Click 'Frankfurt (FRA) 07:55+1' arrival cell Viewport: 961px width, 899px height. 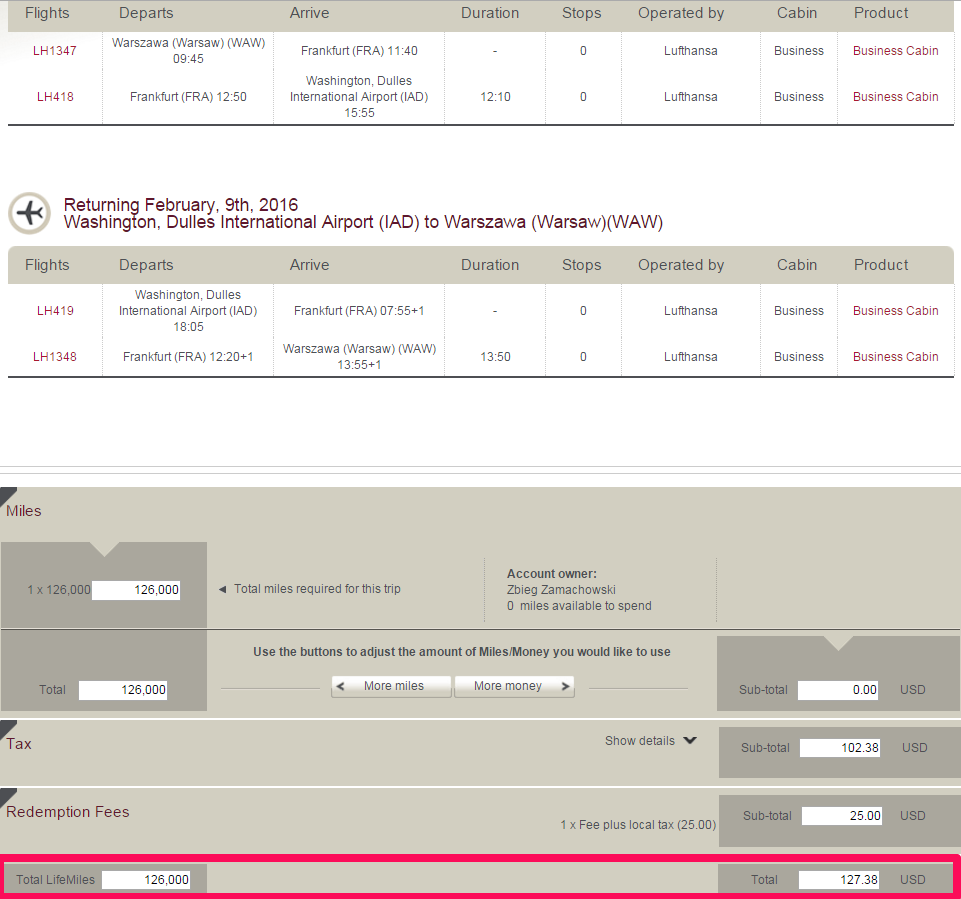click(x=359, y=311)
